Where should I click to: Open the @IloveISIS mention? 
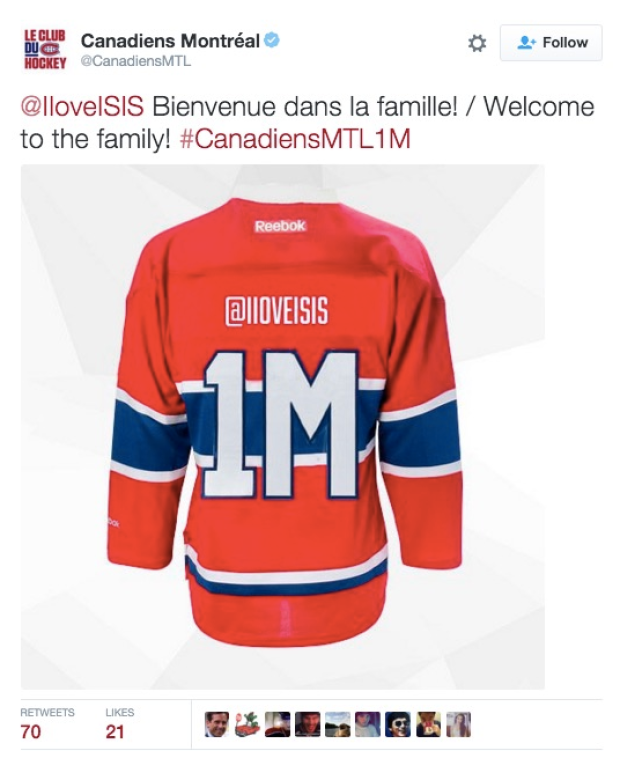pos(82,107)
